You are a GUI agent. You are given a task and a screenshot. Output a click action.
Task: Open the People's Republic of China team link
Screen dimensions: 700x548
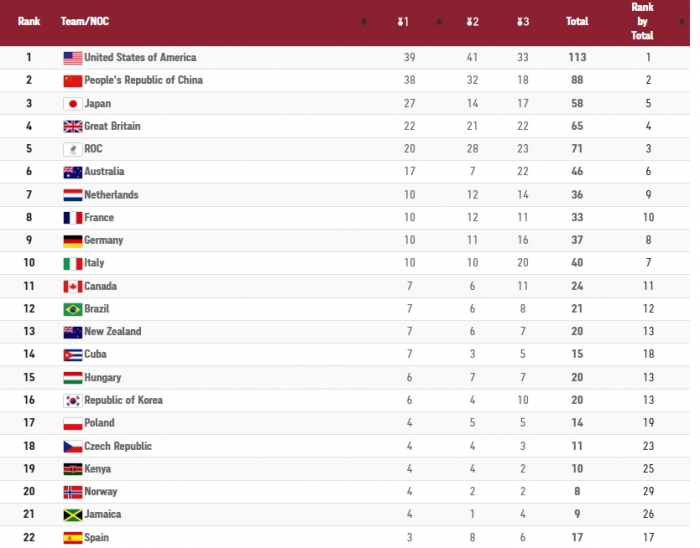(x=143, y=80)
